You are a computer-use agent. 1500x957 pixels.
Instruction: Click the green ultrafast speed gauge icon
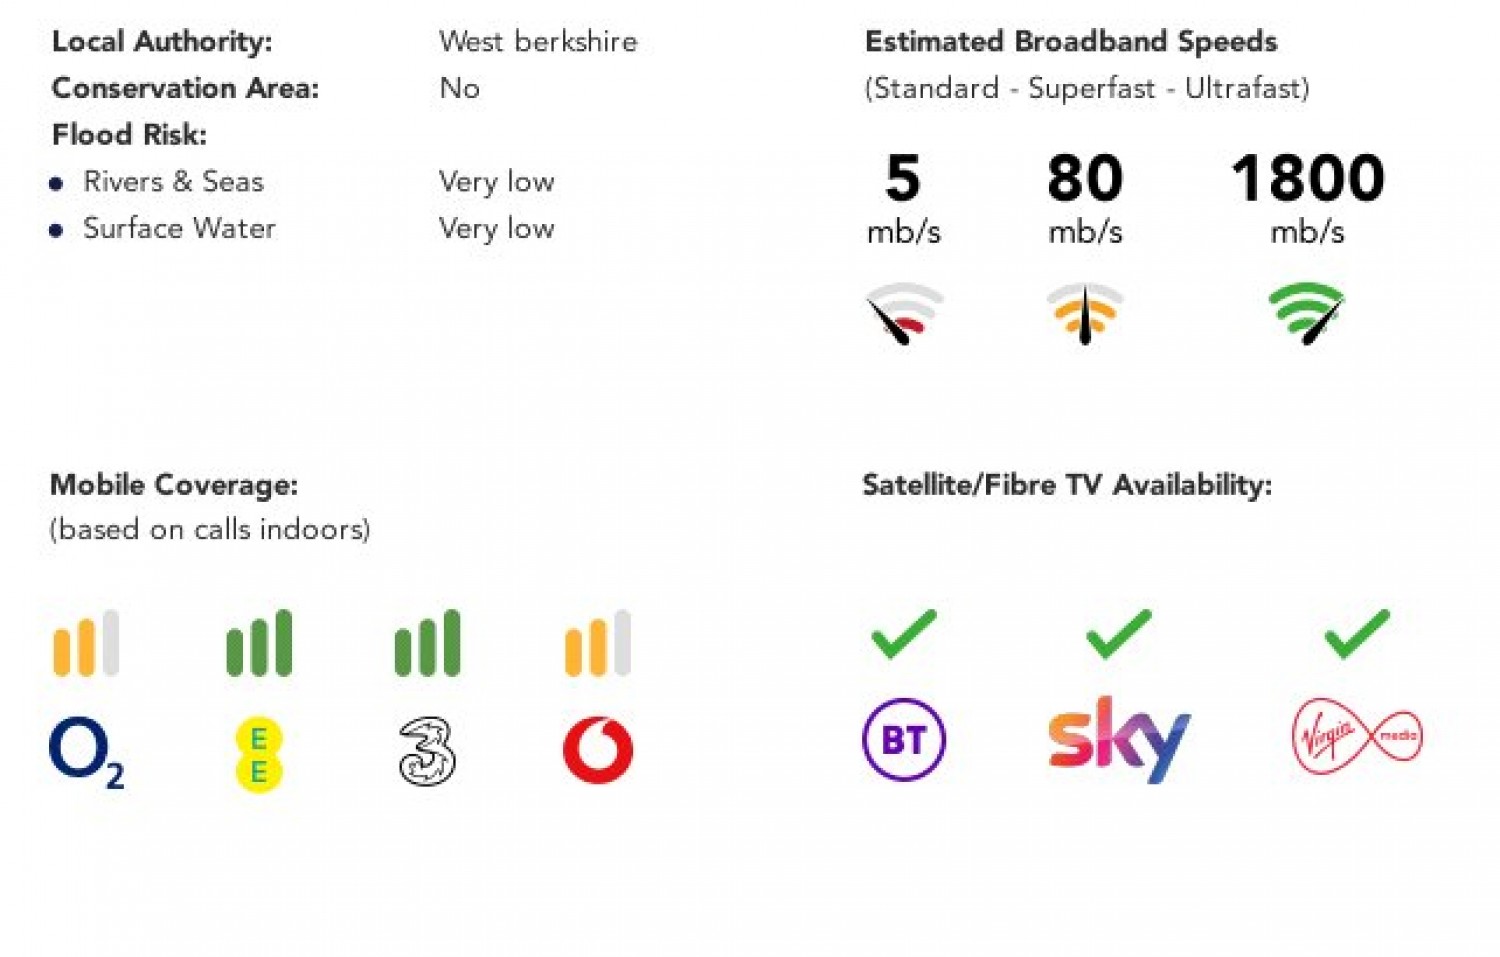click(x=1307, y=313)
